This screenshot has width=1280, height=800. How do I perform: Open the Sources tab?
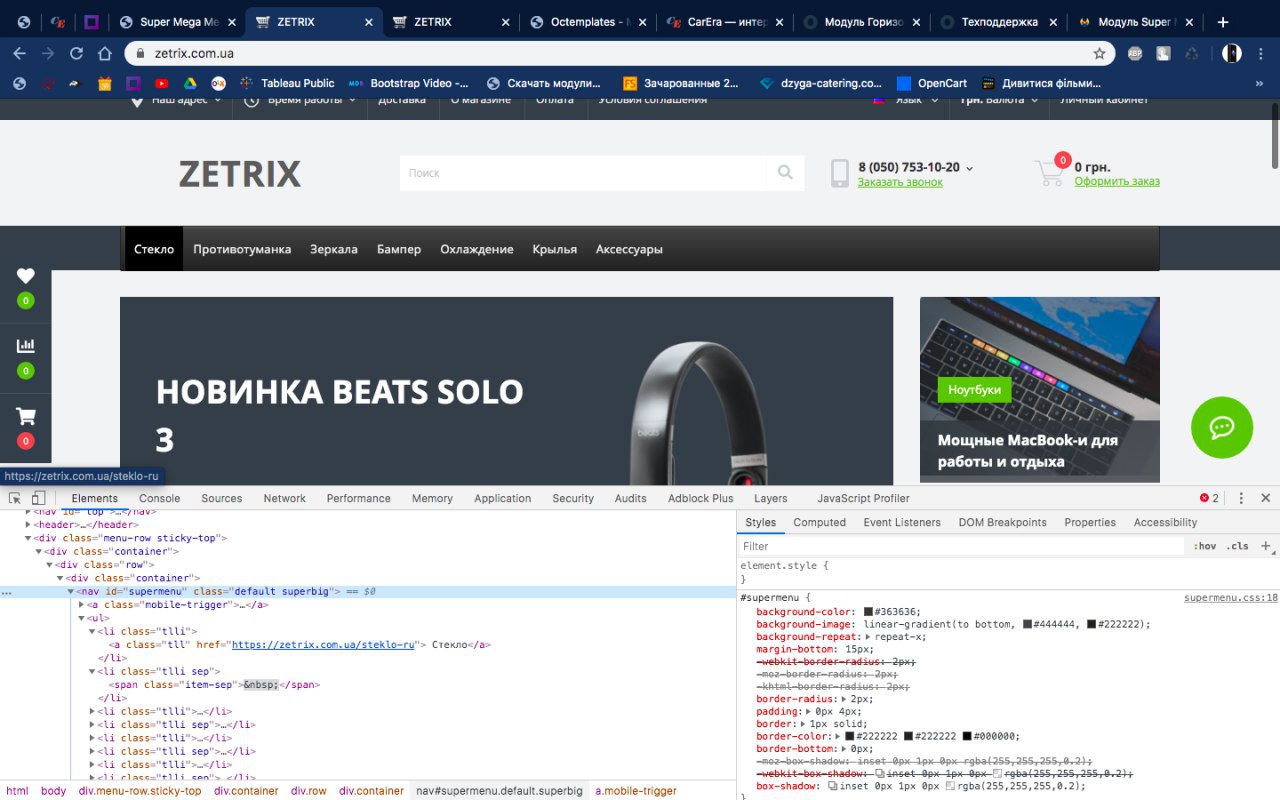pyautogui.click(x=222, y=498)
